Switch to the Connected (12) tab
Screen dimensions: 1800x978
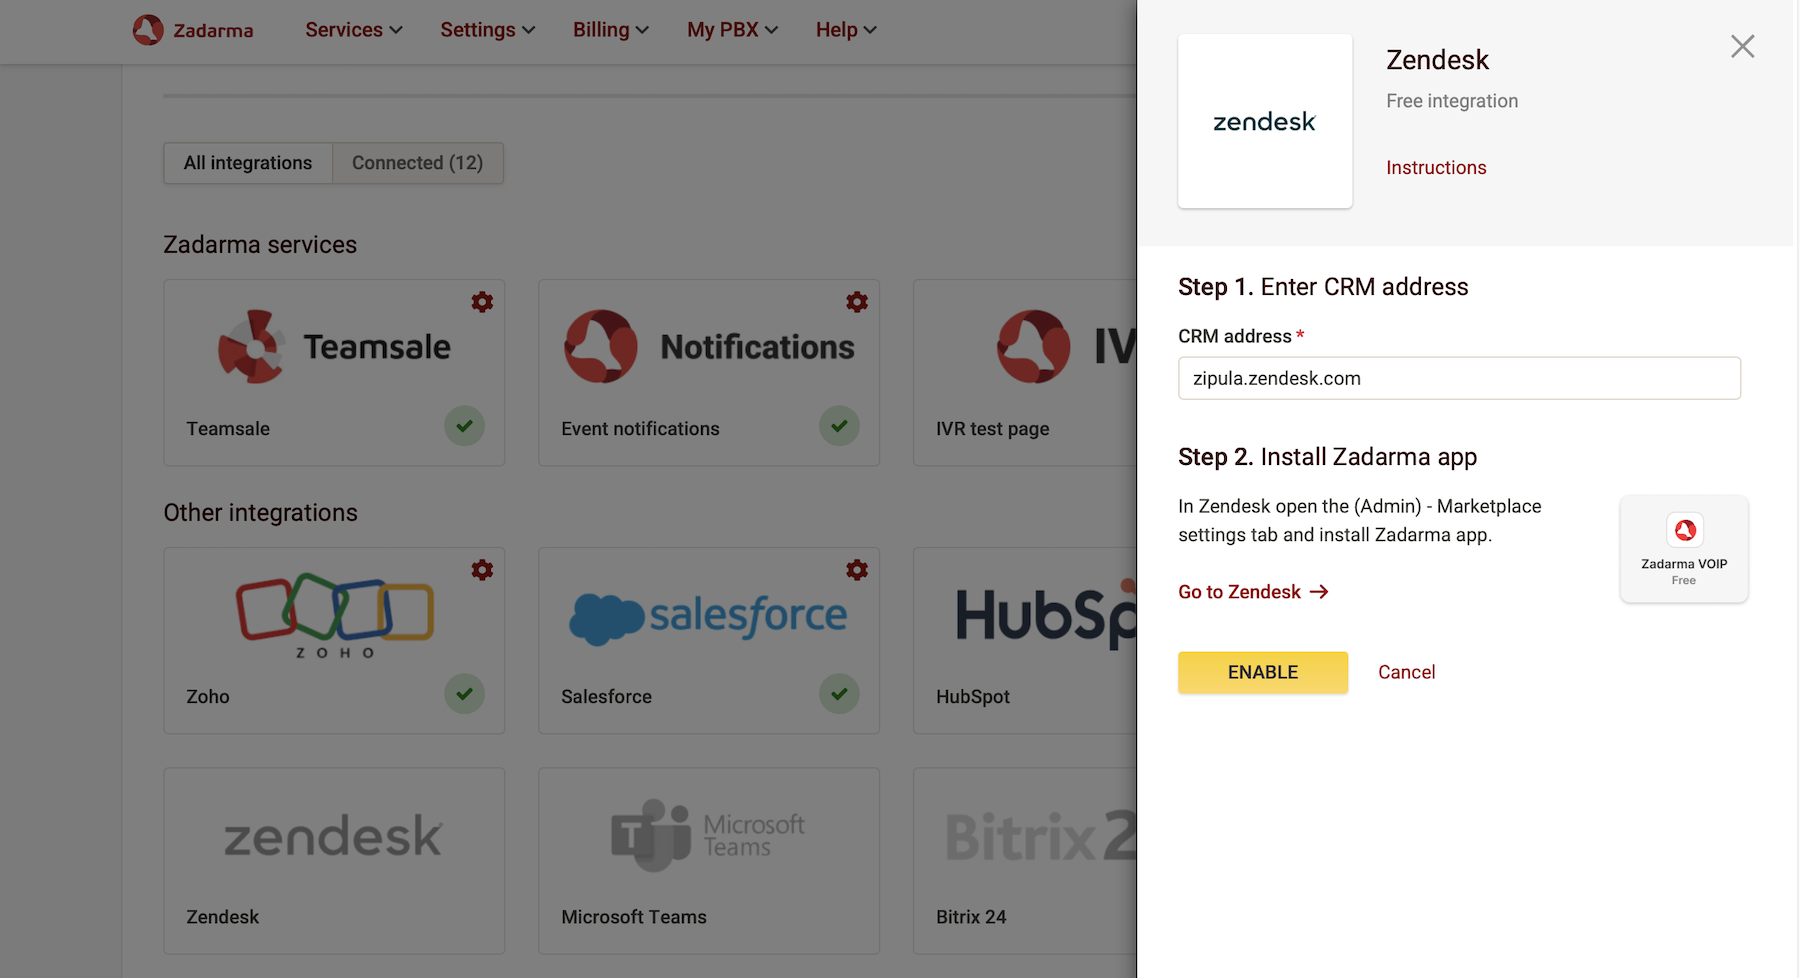pyautogui.click(x=417, y=163)
